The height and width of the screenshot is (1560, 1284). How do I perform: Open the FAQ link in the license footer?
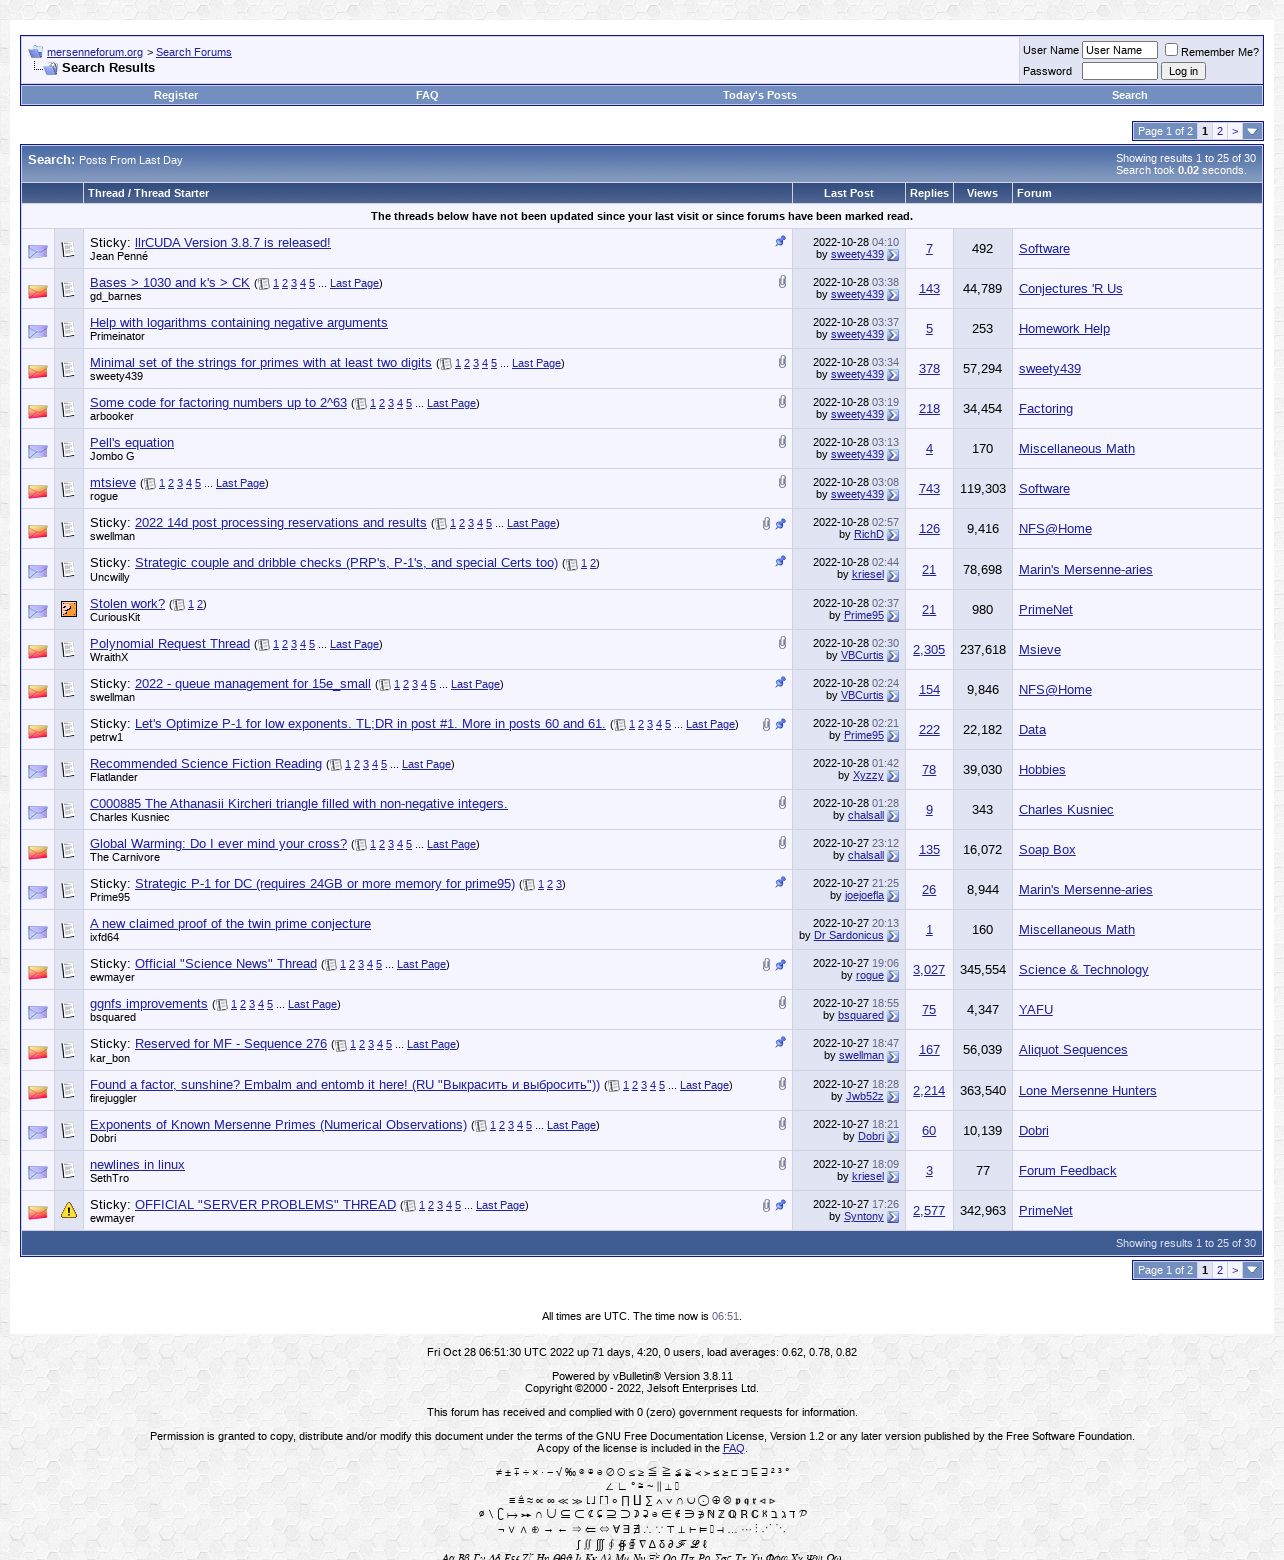(734, 1448)
